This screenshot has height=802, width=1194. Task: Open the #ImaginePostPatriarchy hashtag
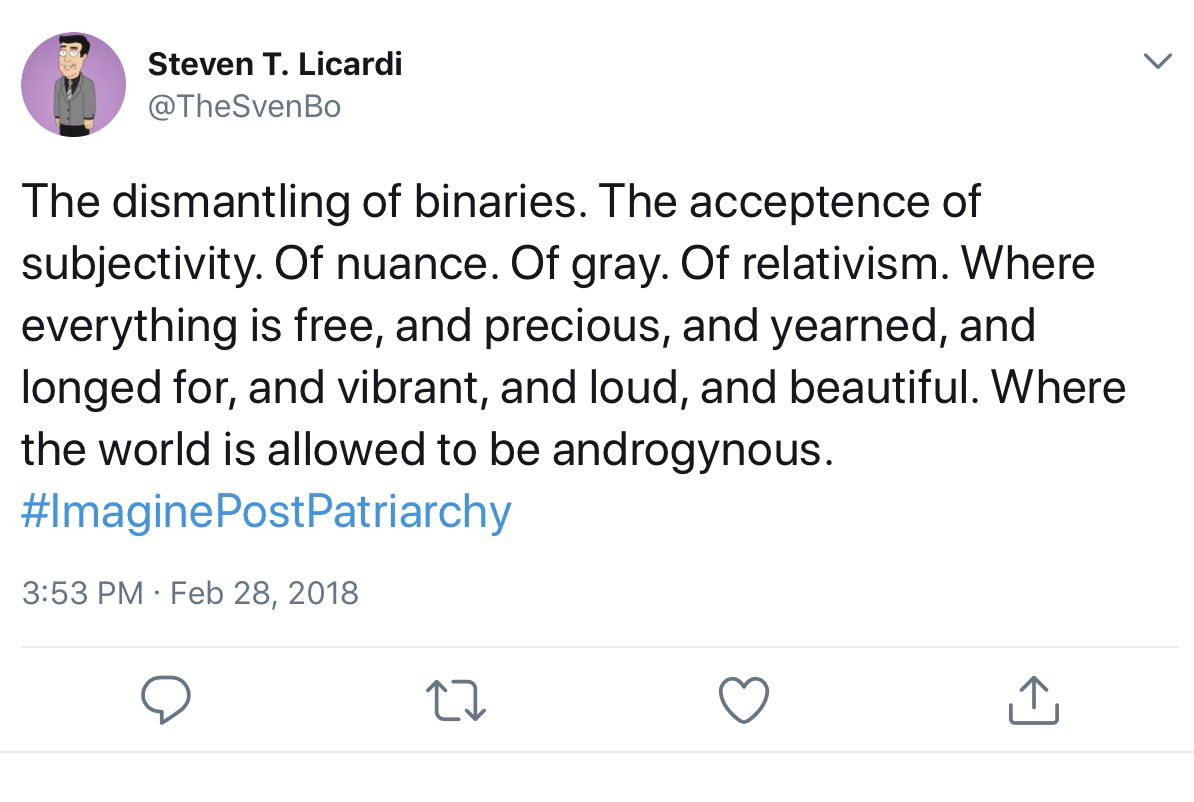pos(266,511)
